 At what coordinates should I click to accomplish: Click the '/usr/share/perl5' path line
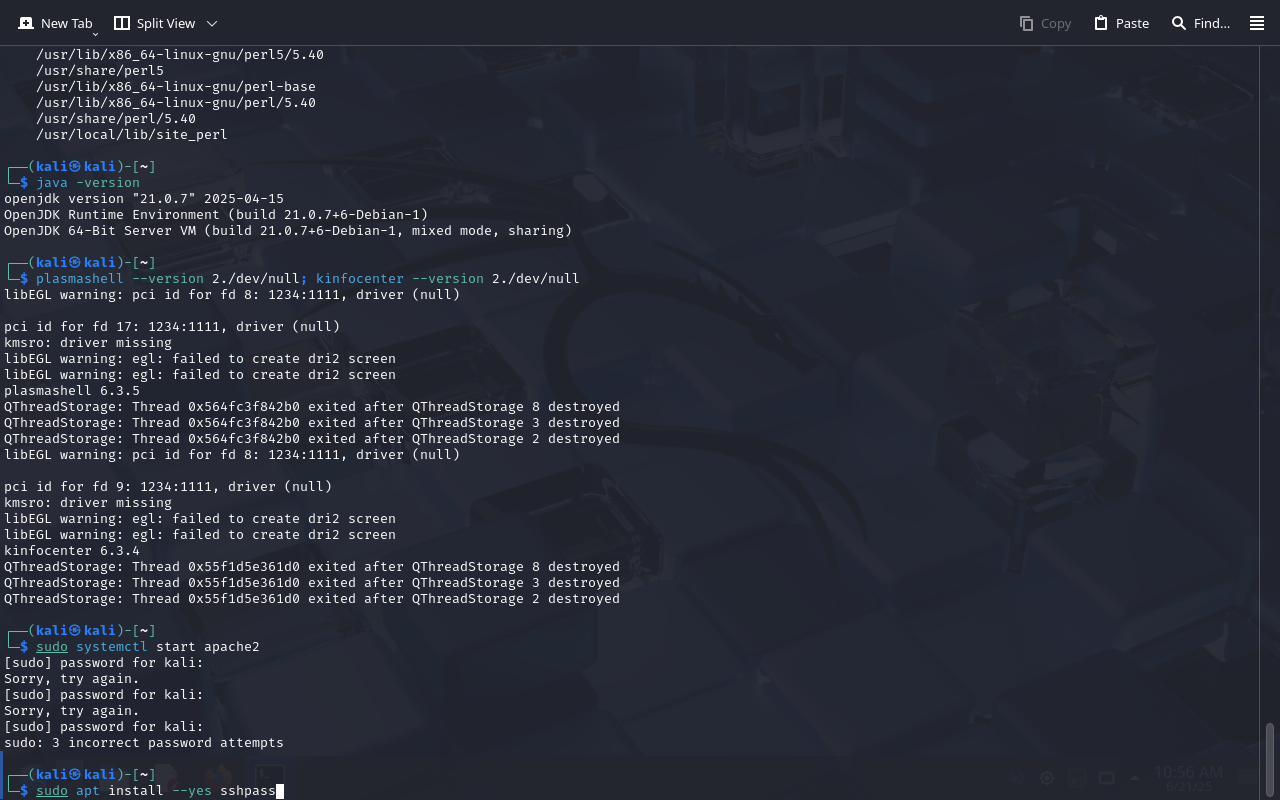(100, 71)
